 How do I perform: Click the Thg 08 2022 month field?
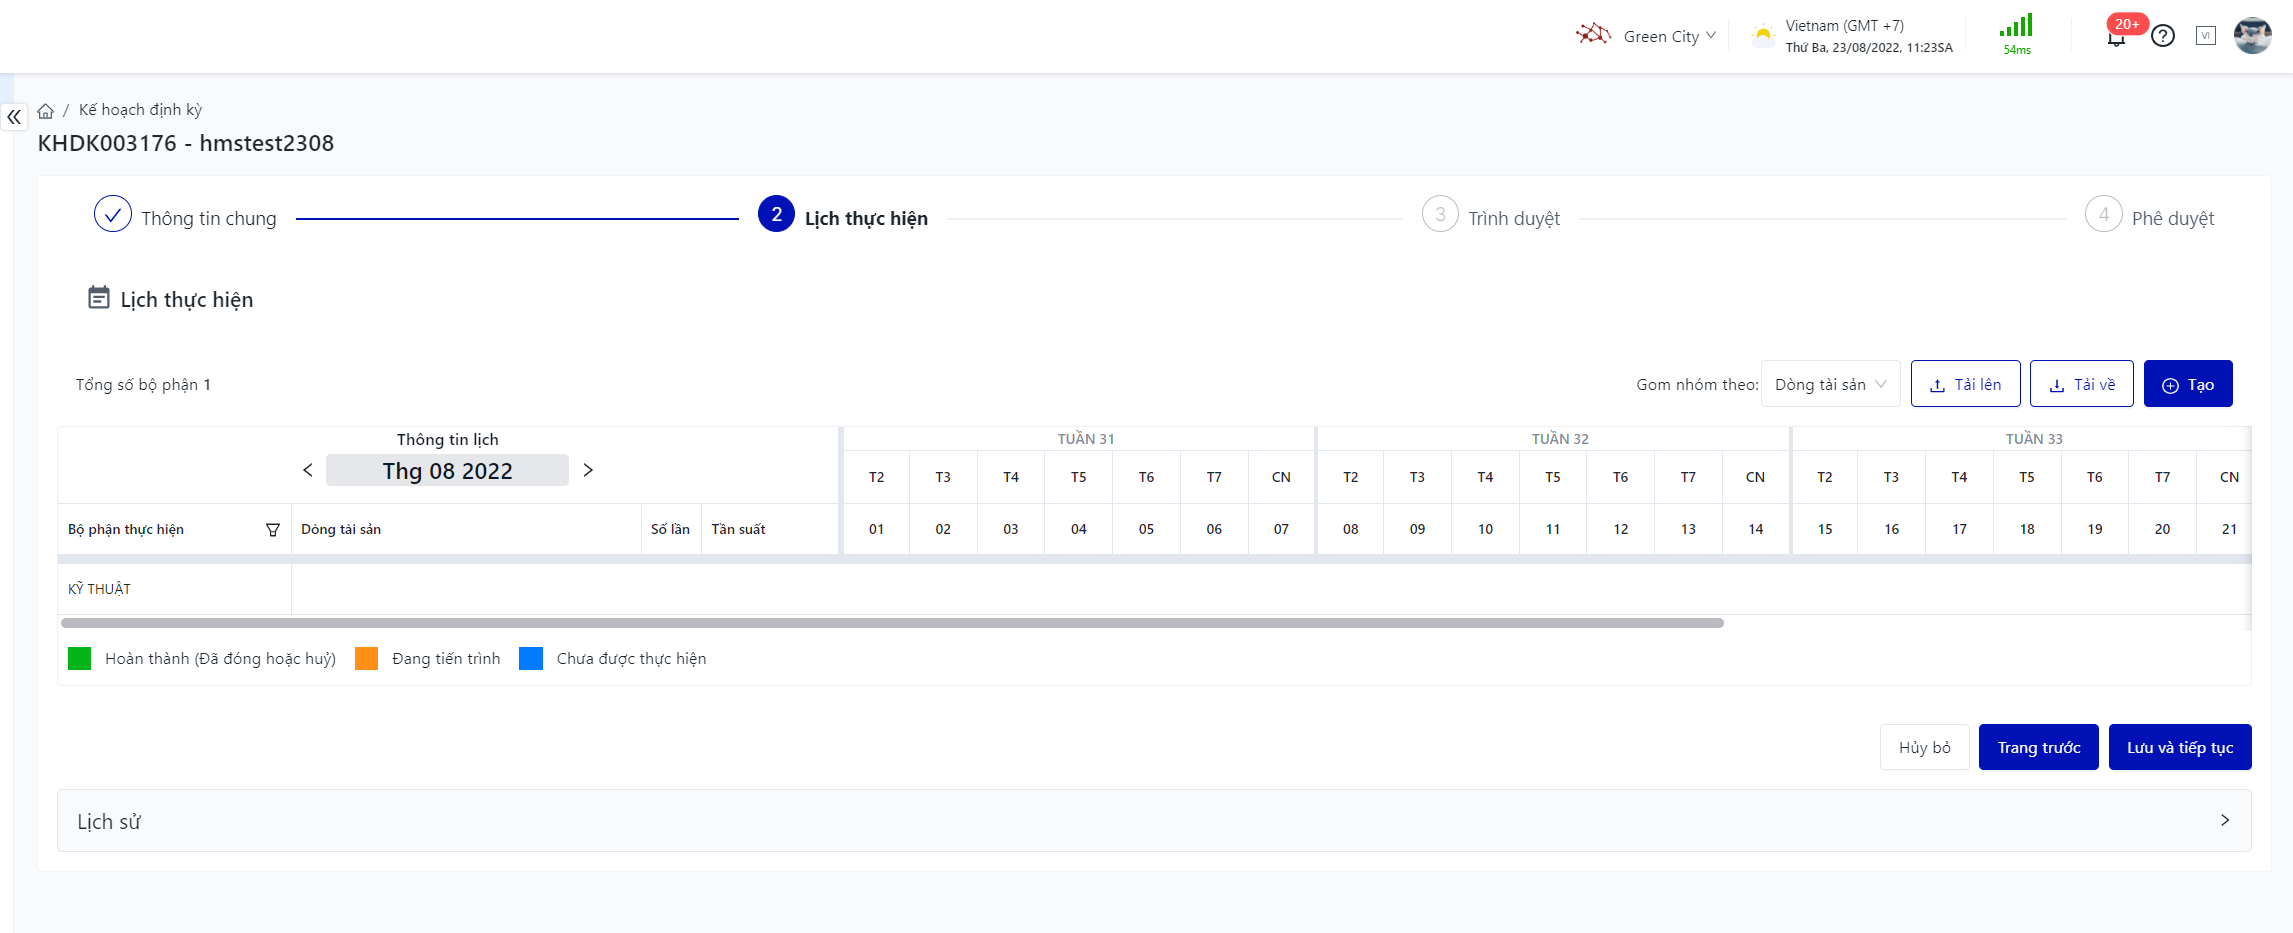[447, 470]
